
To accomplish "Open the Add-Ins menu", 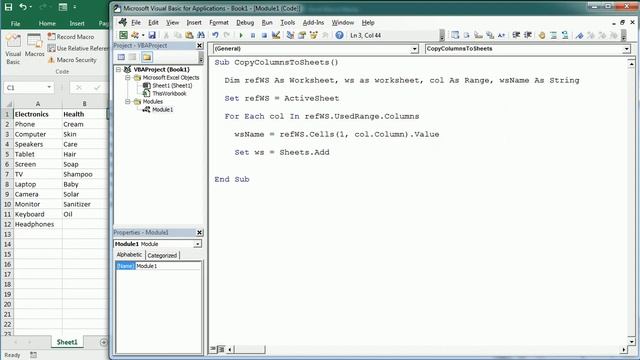I will (313, 23).
